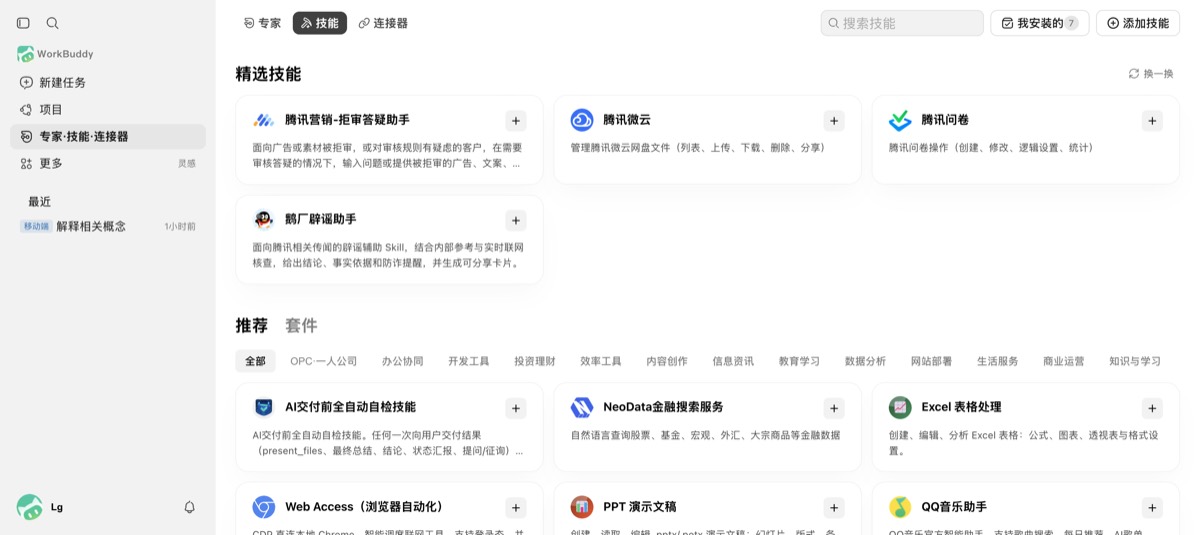The image size is (1200, 535).
Task: Filter by 开发工具 category
Action: (x=469, y=361)
